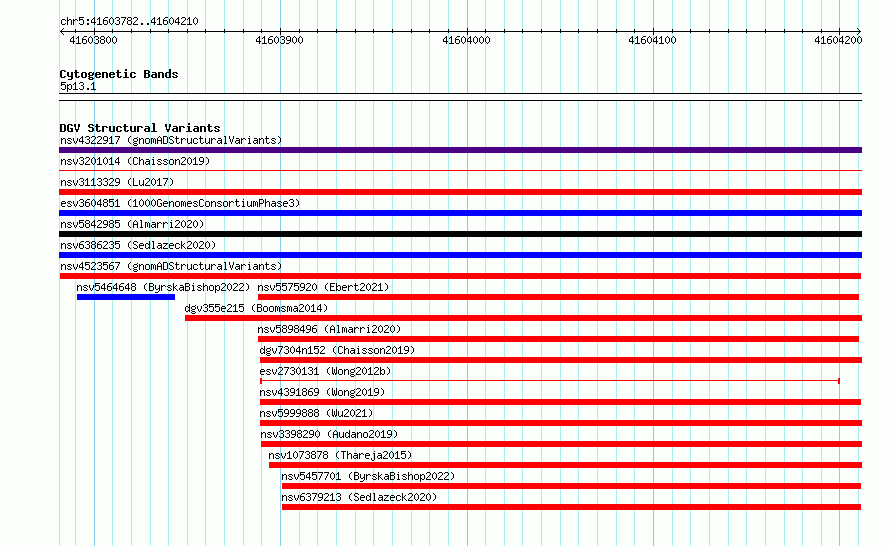Click ruler position 41603800

tap(94, 40)
